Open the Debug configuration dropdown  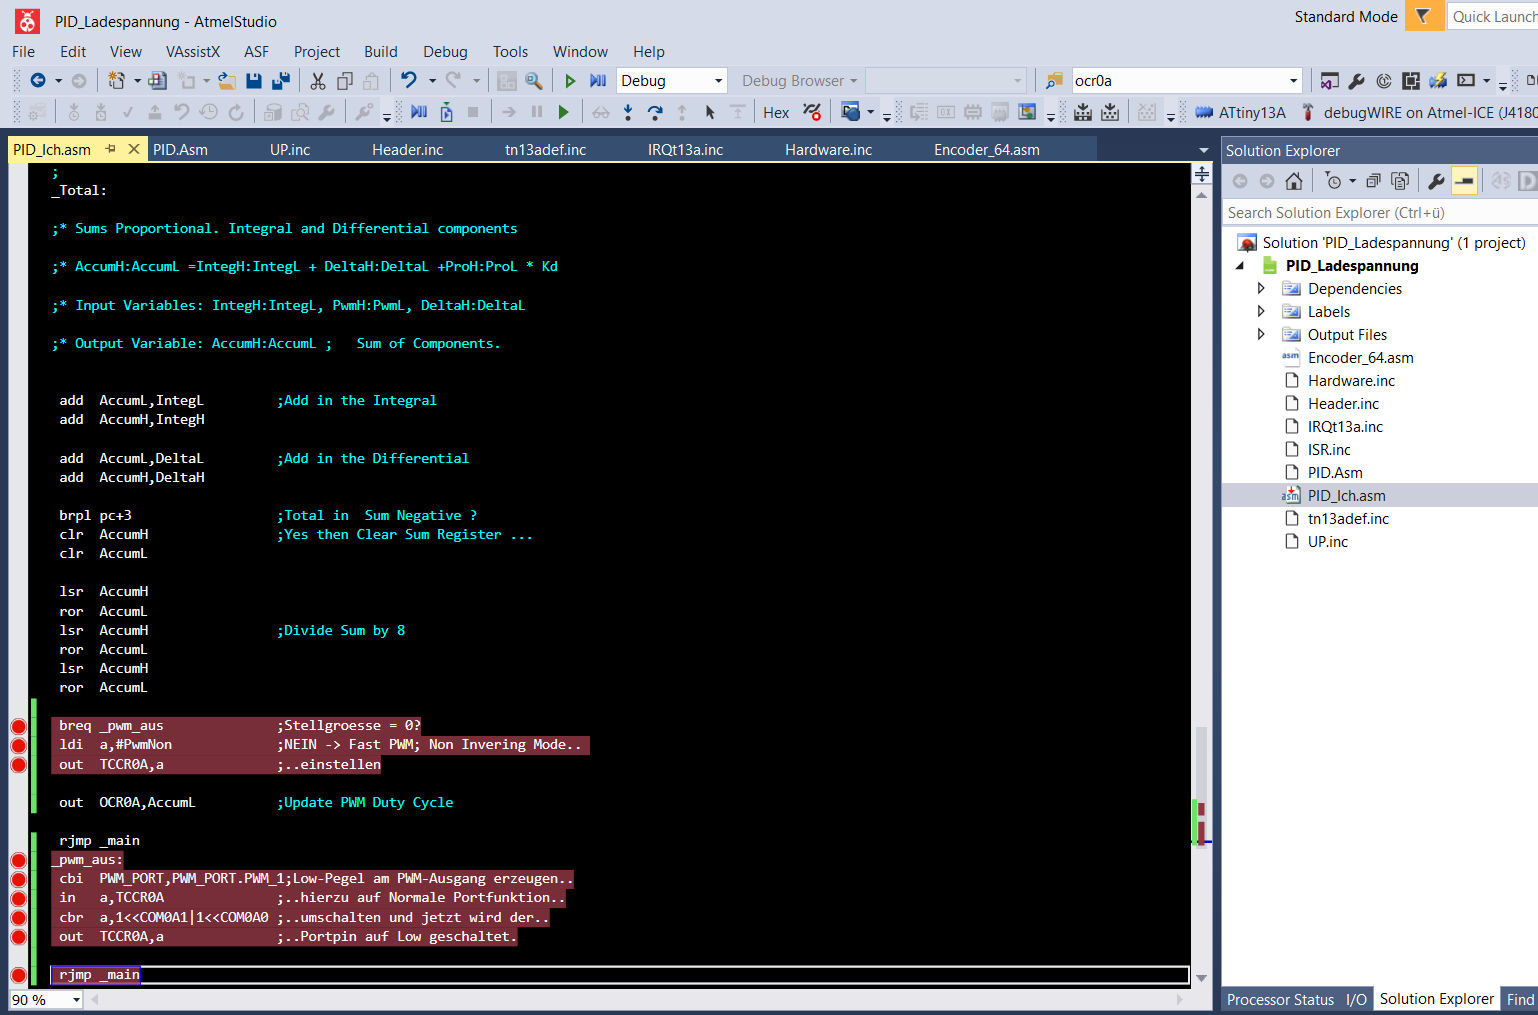coord(718,81)
